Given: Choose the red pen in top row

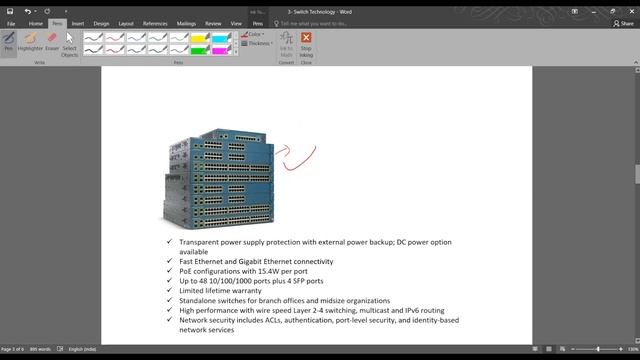Looking at the screenshot, I should tap(115, 38).
